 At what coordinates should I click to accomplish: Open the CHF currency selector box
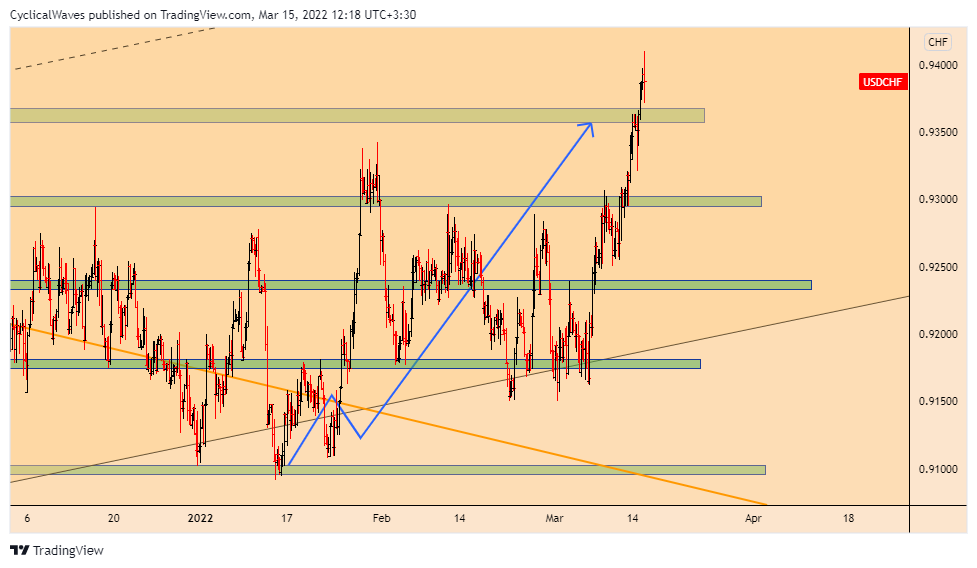pyautogui.click(x=937, y=42)
